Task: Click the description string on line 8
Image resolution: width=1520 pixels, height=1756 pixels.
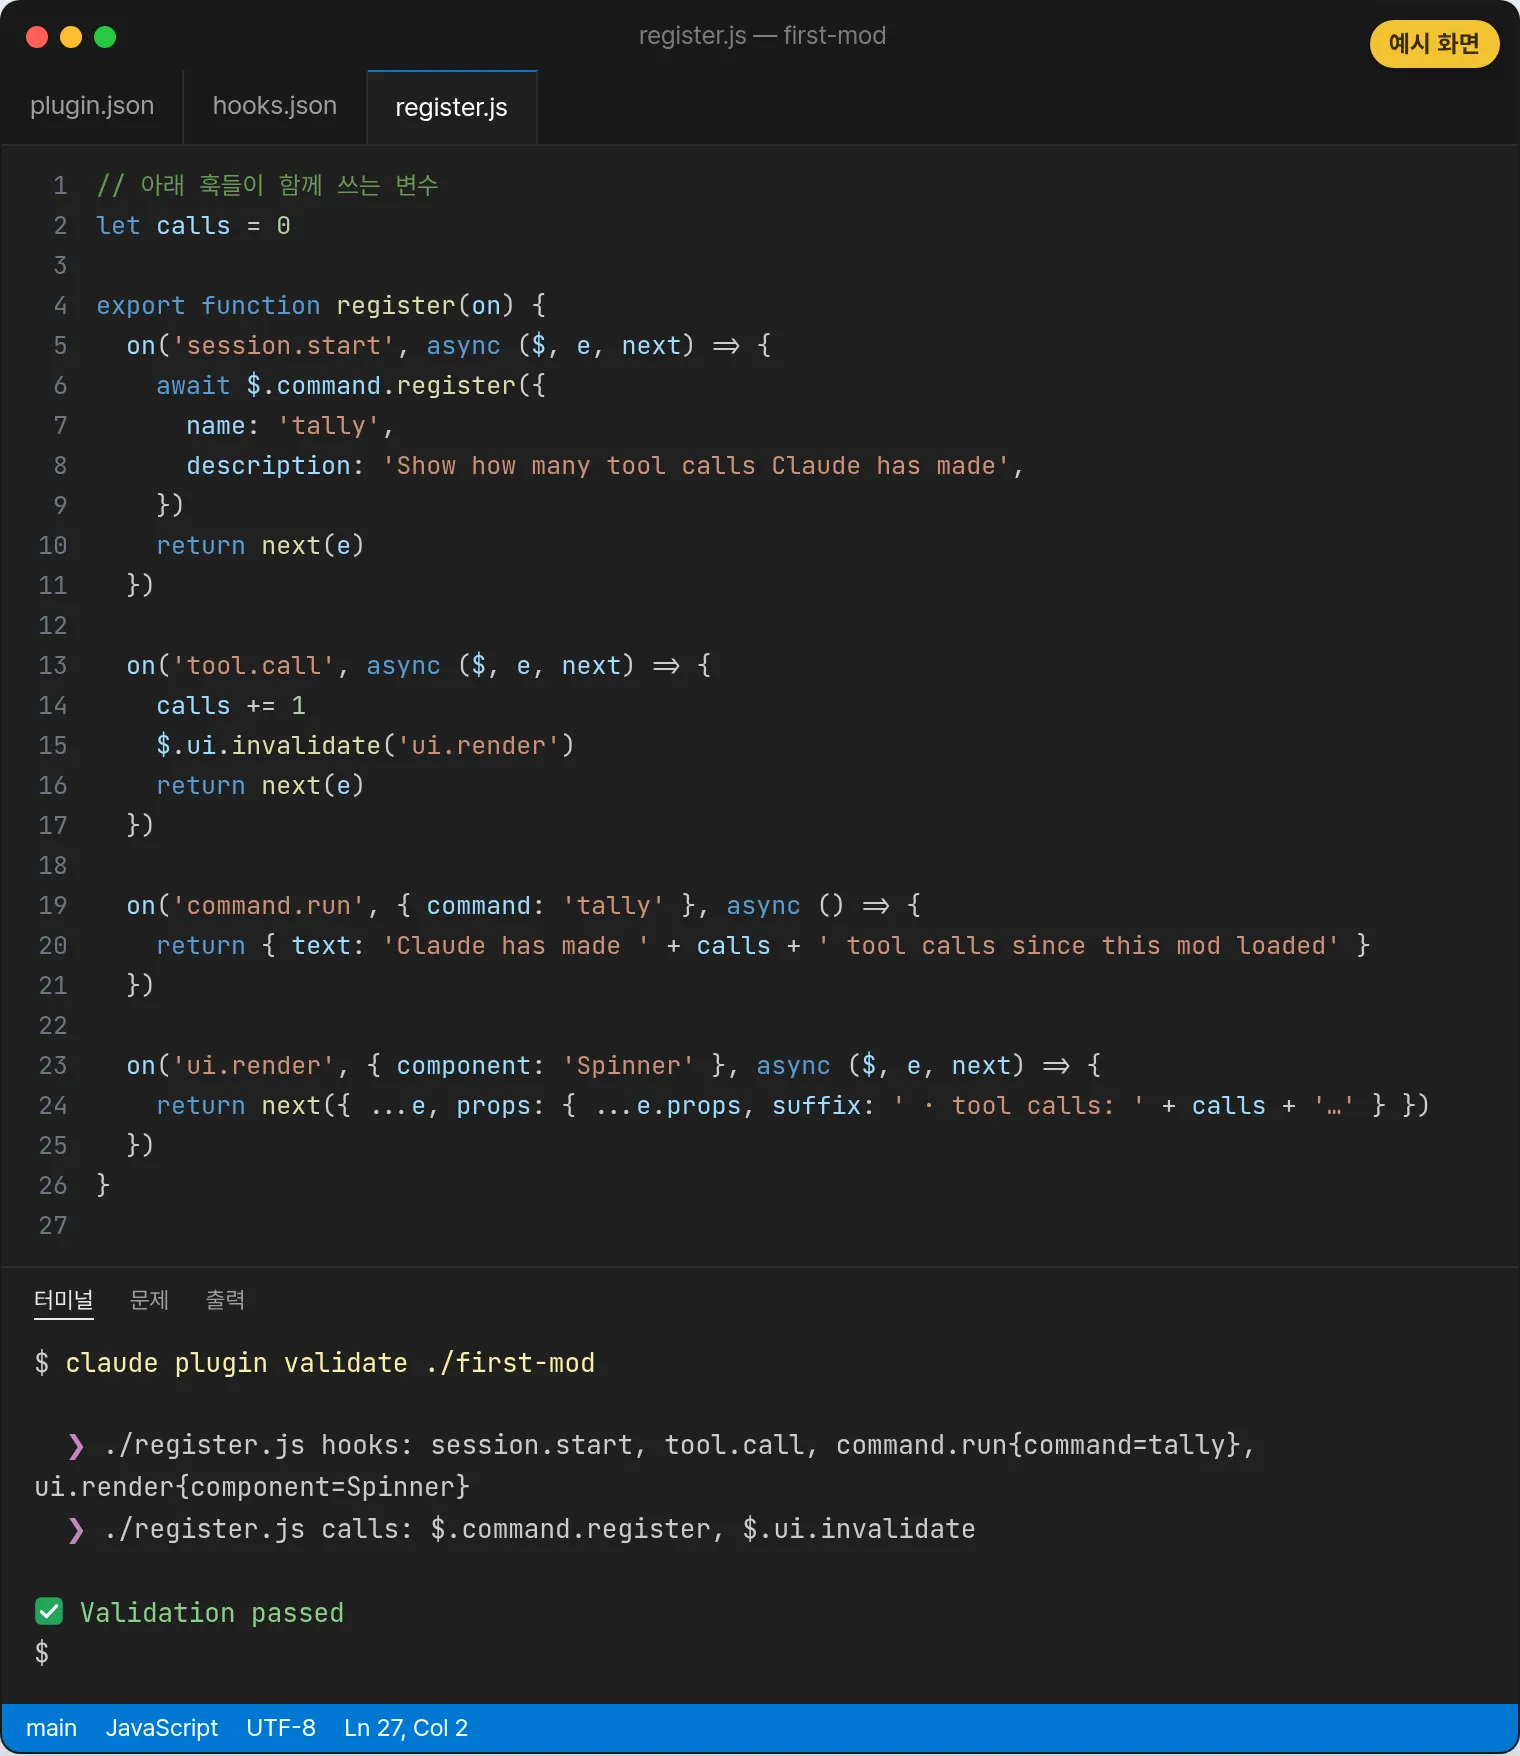Action: (696, 466)
